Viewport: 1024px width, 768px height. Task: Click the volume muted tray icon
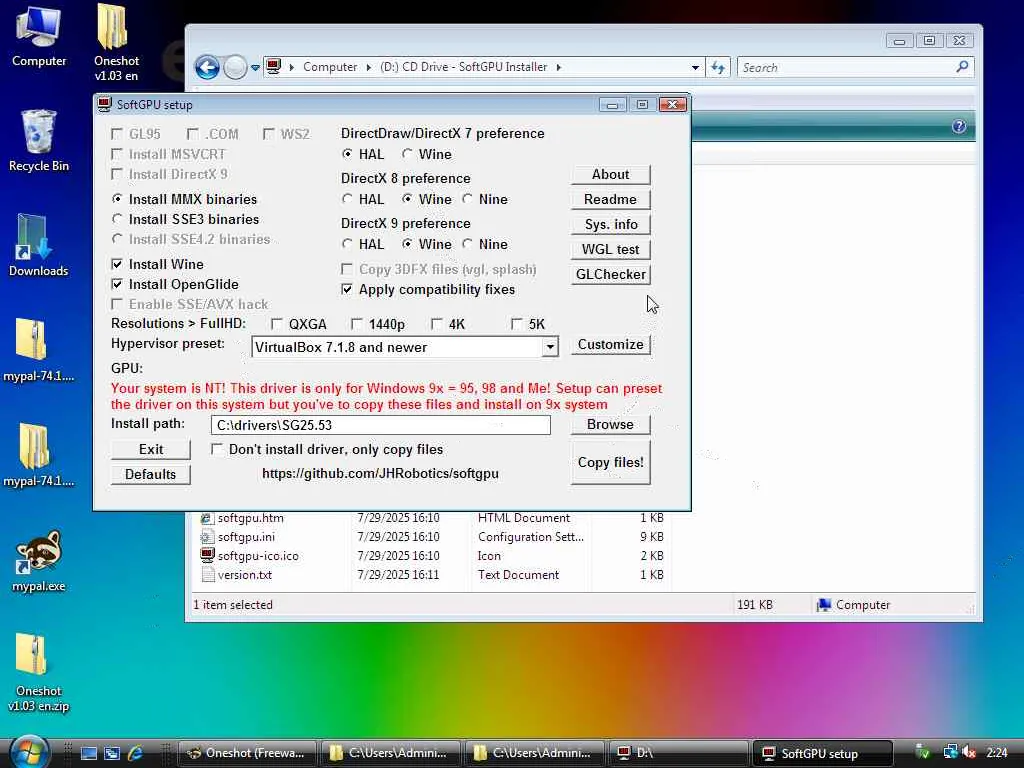click(969, 753)
